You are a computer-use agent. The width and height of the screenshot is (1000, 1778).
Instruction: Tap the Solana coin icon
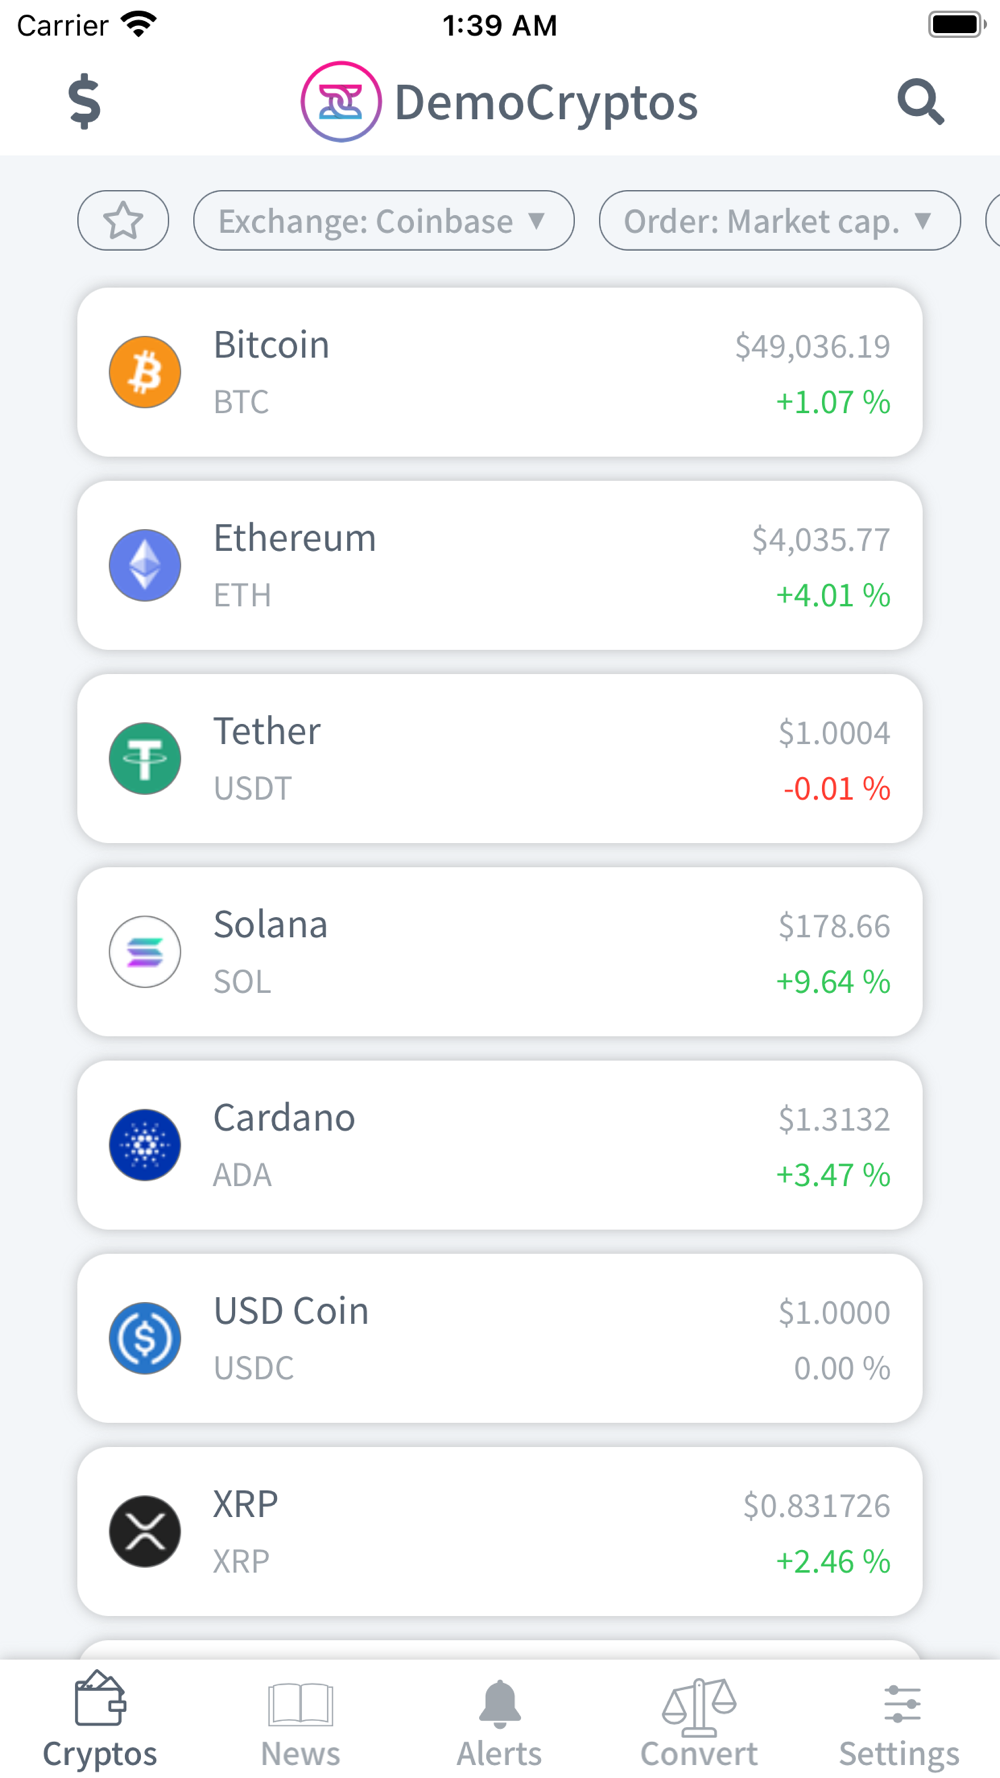pyautogui.click(x=145, y=951)
